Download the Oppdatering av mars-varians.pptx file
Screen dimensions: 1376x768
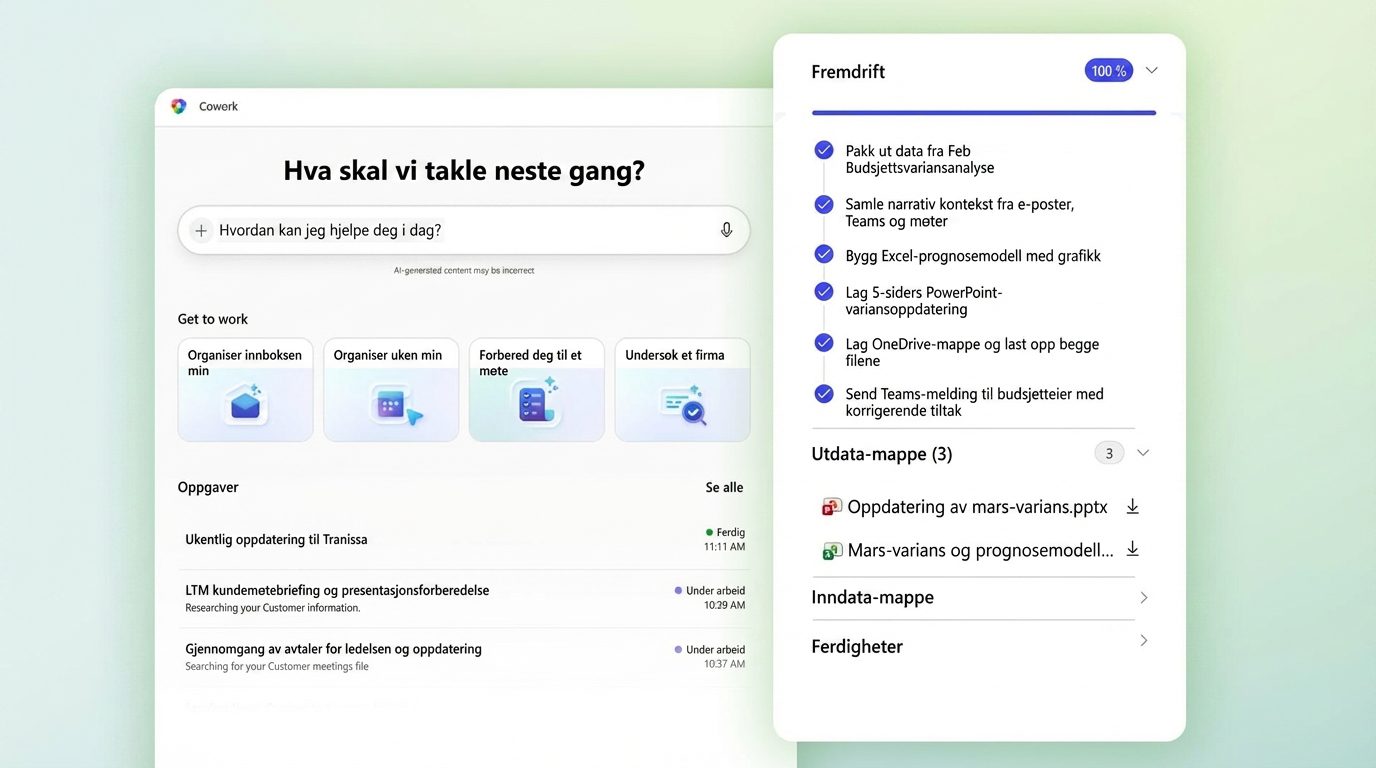(x=1132, y=507)
